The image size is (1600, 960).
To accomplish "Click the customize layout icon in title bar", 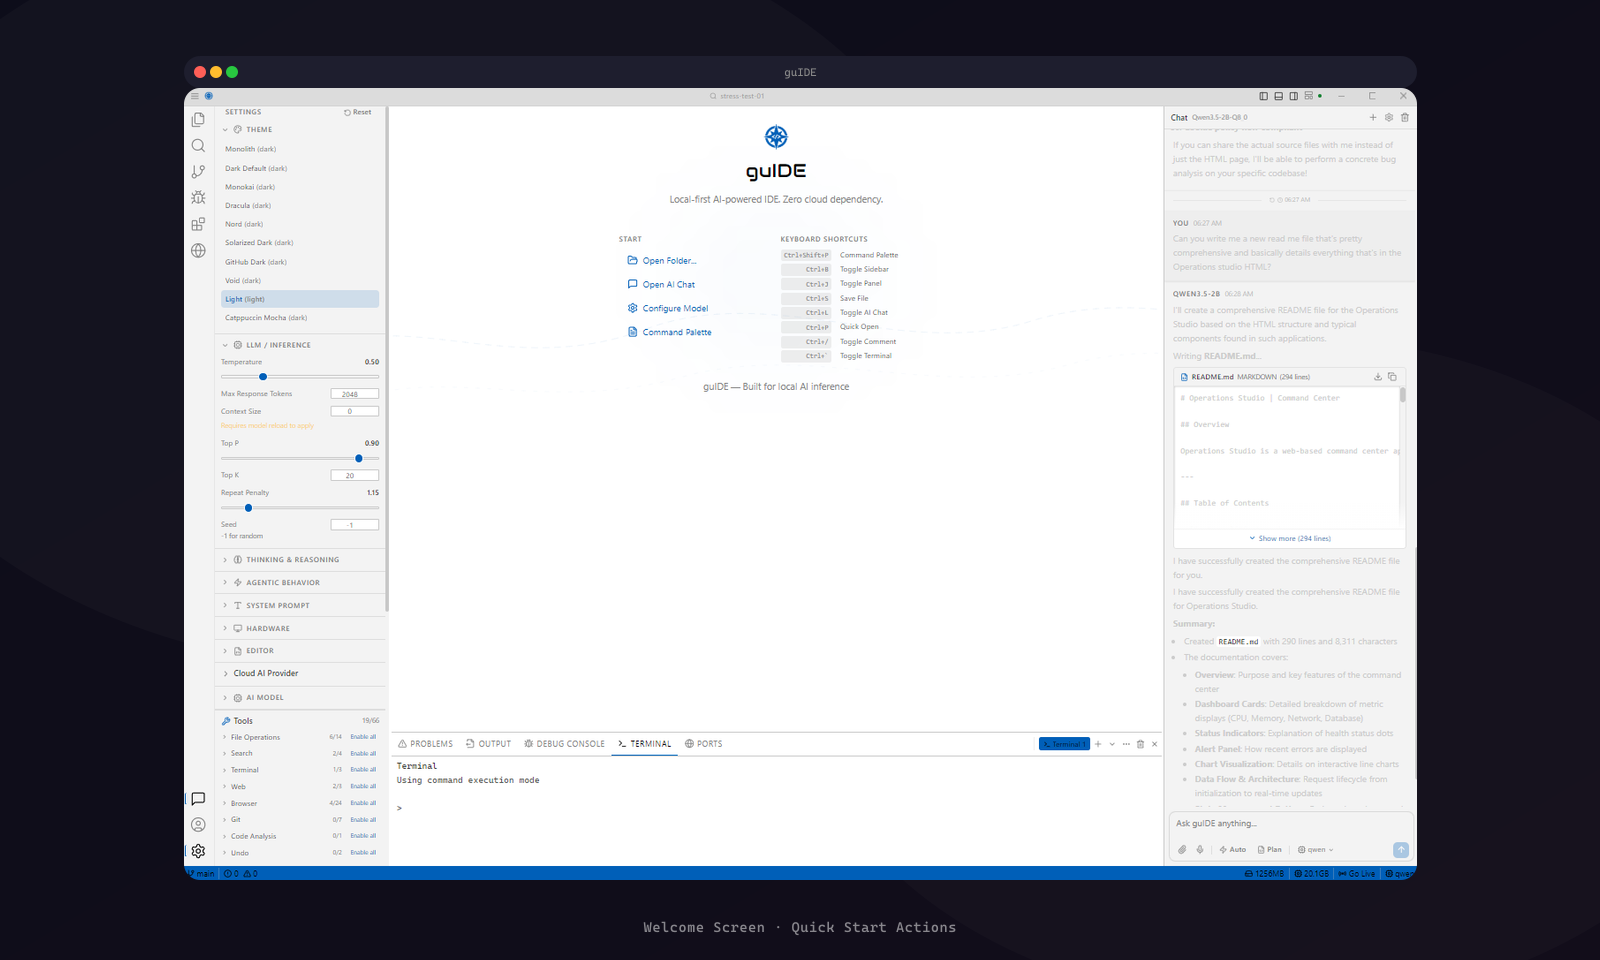I will [x=1309, y=96].
